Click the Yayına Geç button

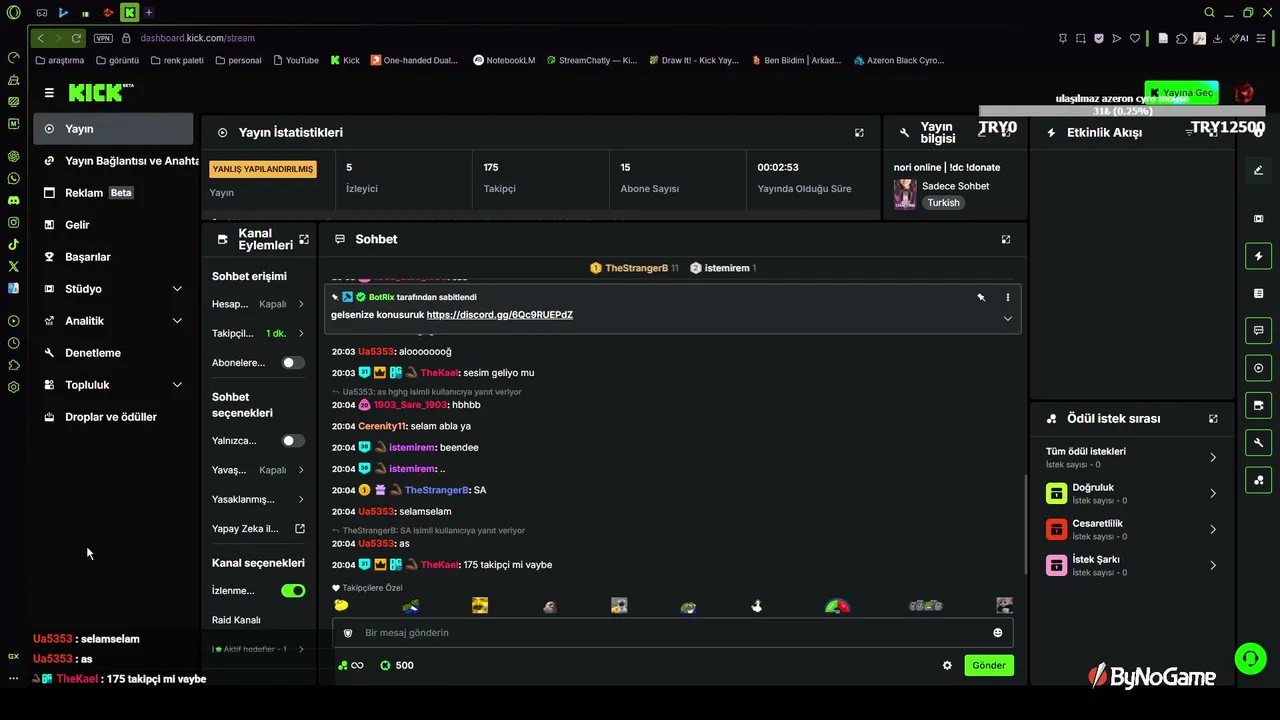1182,93
